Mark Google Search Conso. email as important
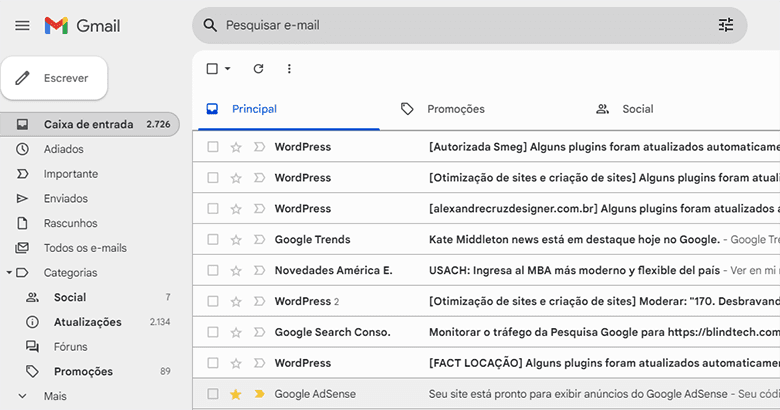This screenshot has height=410, width=780. pyautogui.click(x=259, y=332)
